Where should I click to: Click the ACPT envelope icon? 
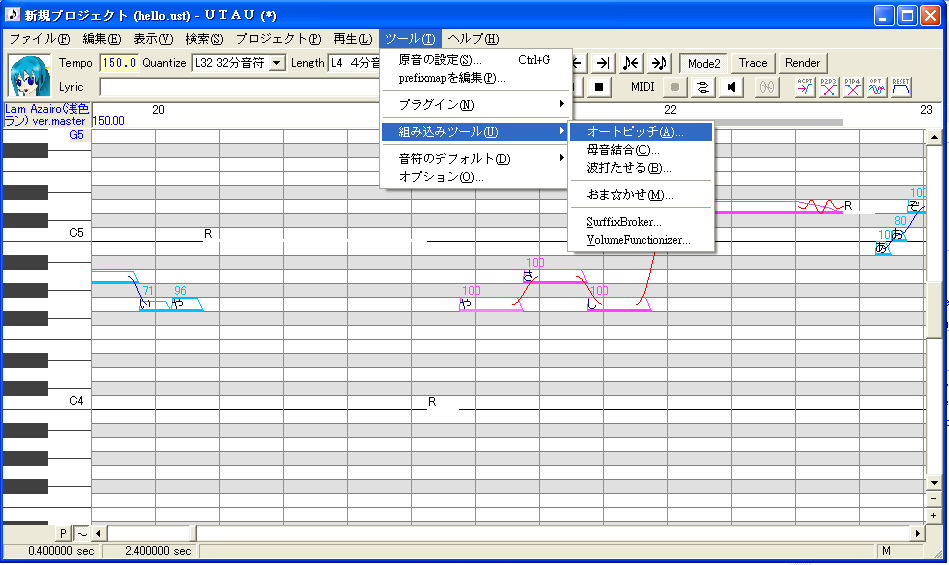[x=805, y=87]
